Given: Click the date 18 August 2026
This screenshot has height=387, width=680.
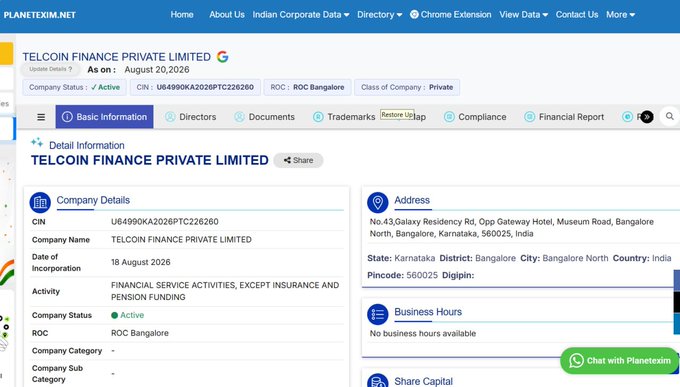Looking at the screenshot, I should [x=141, y=262].
